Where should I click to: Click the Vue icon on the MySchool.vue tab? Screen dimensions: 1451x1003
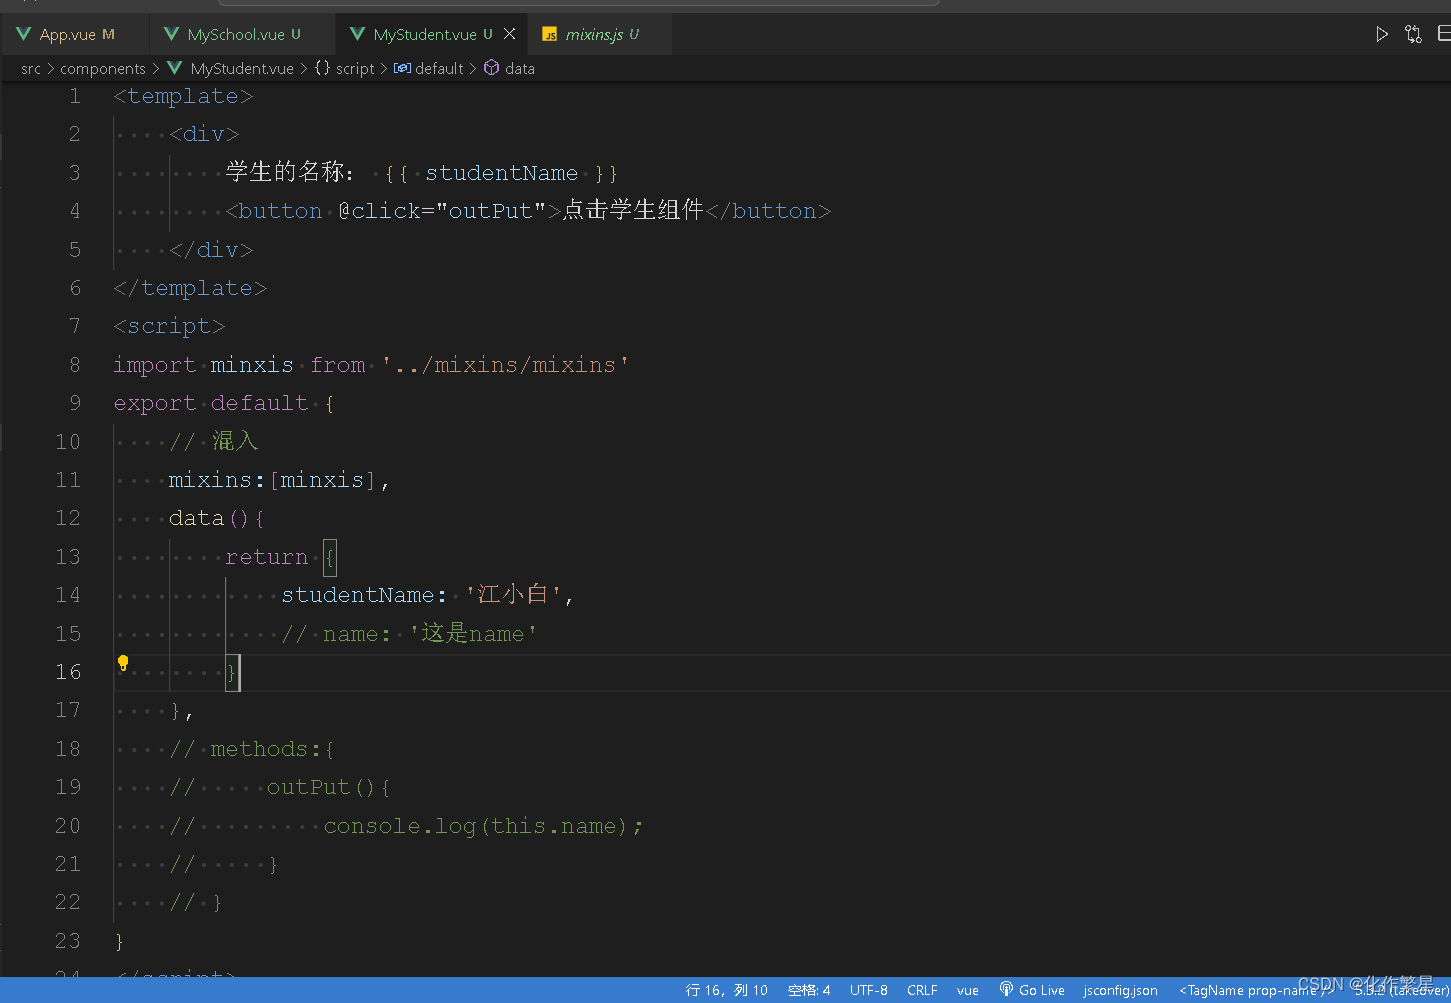pyautogui.click(x=171, y=34)
